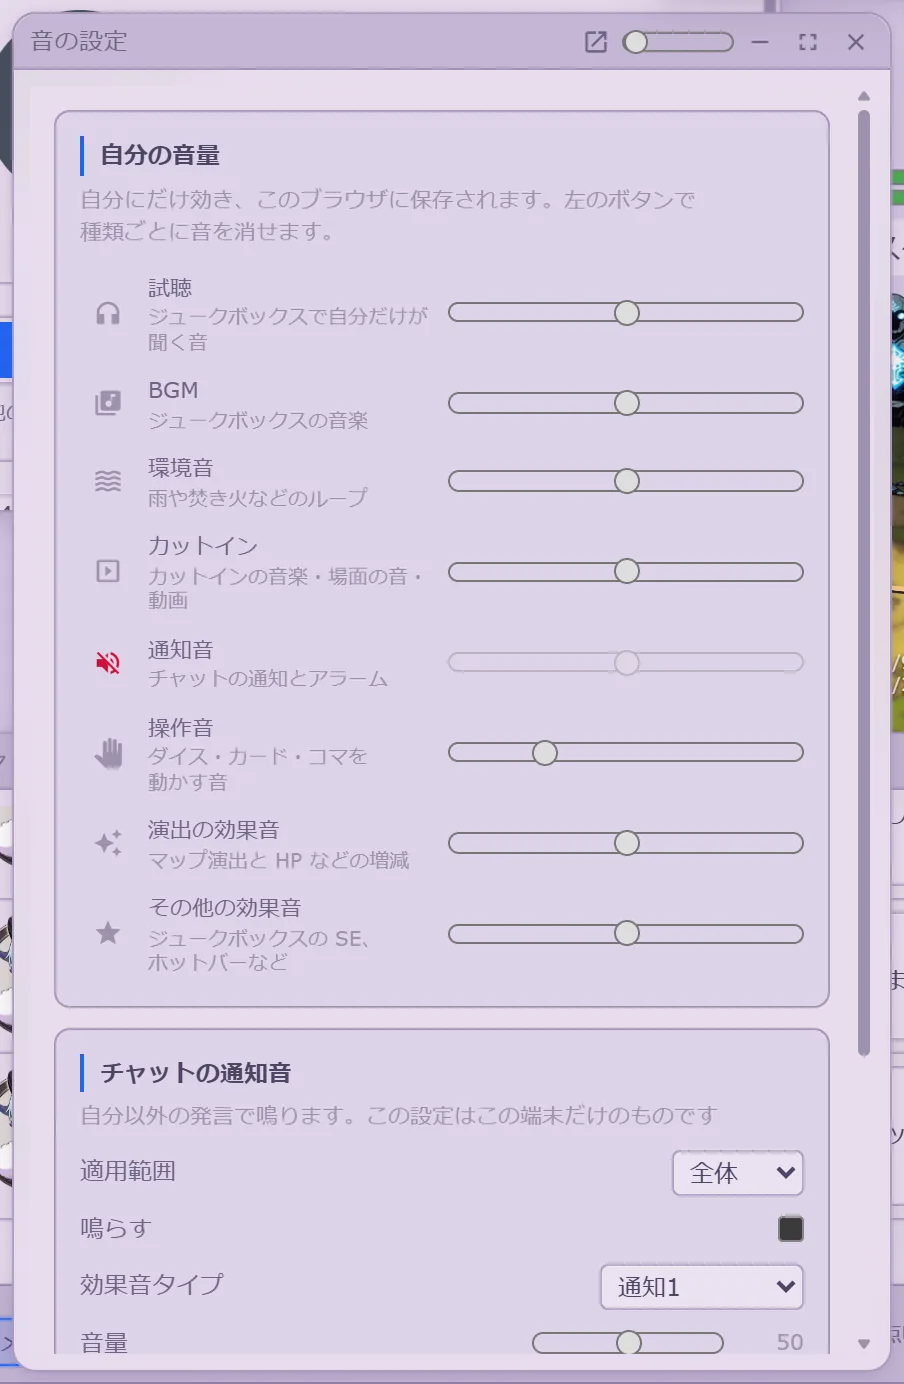Click the vertical scrollbar thumb
904x1384 pixels.
[x=864, y=583]
